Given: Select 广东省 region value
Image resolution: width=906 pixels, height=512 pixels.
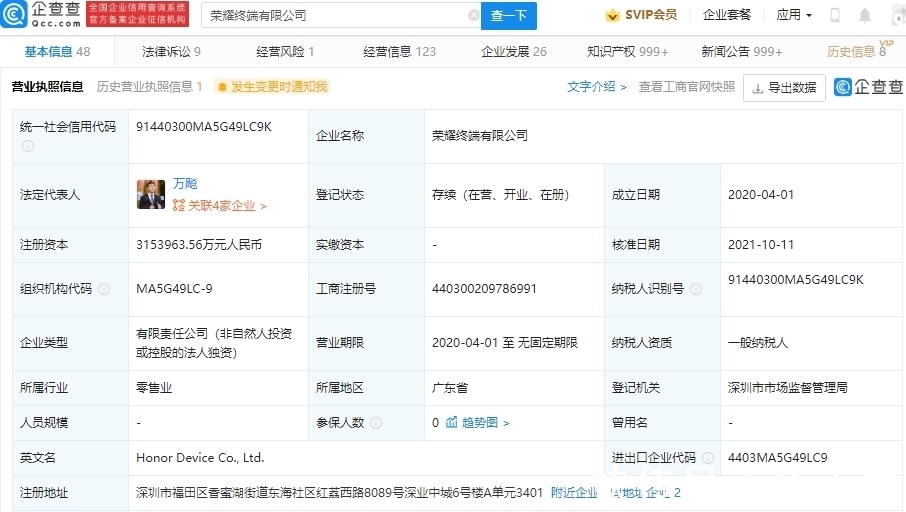Looking at the screenshot, I should point(450,388).
